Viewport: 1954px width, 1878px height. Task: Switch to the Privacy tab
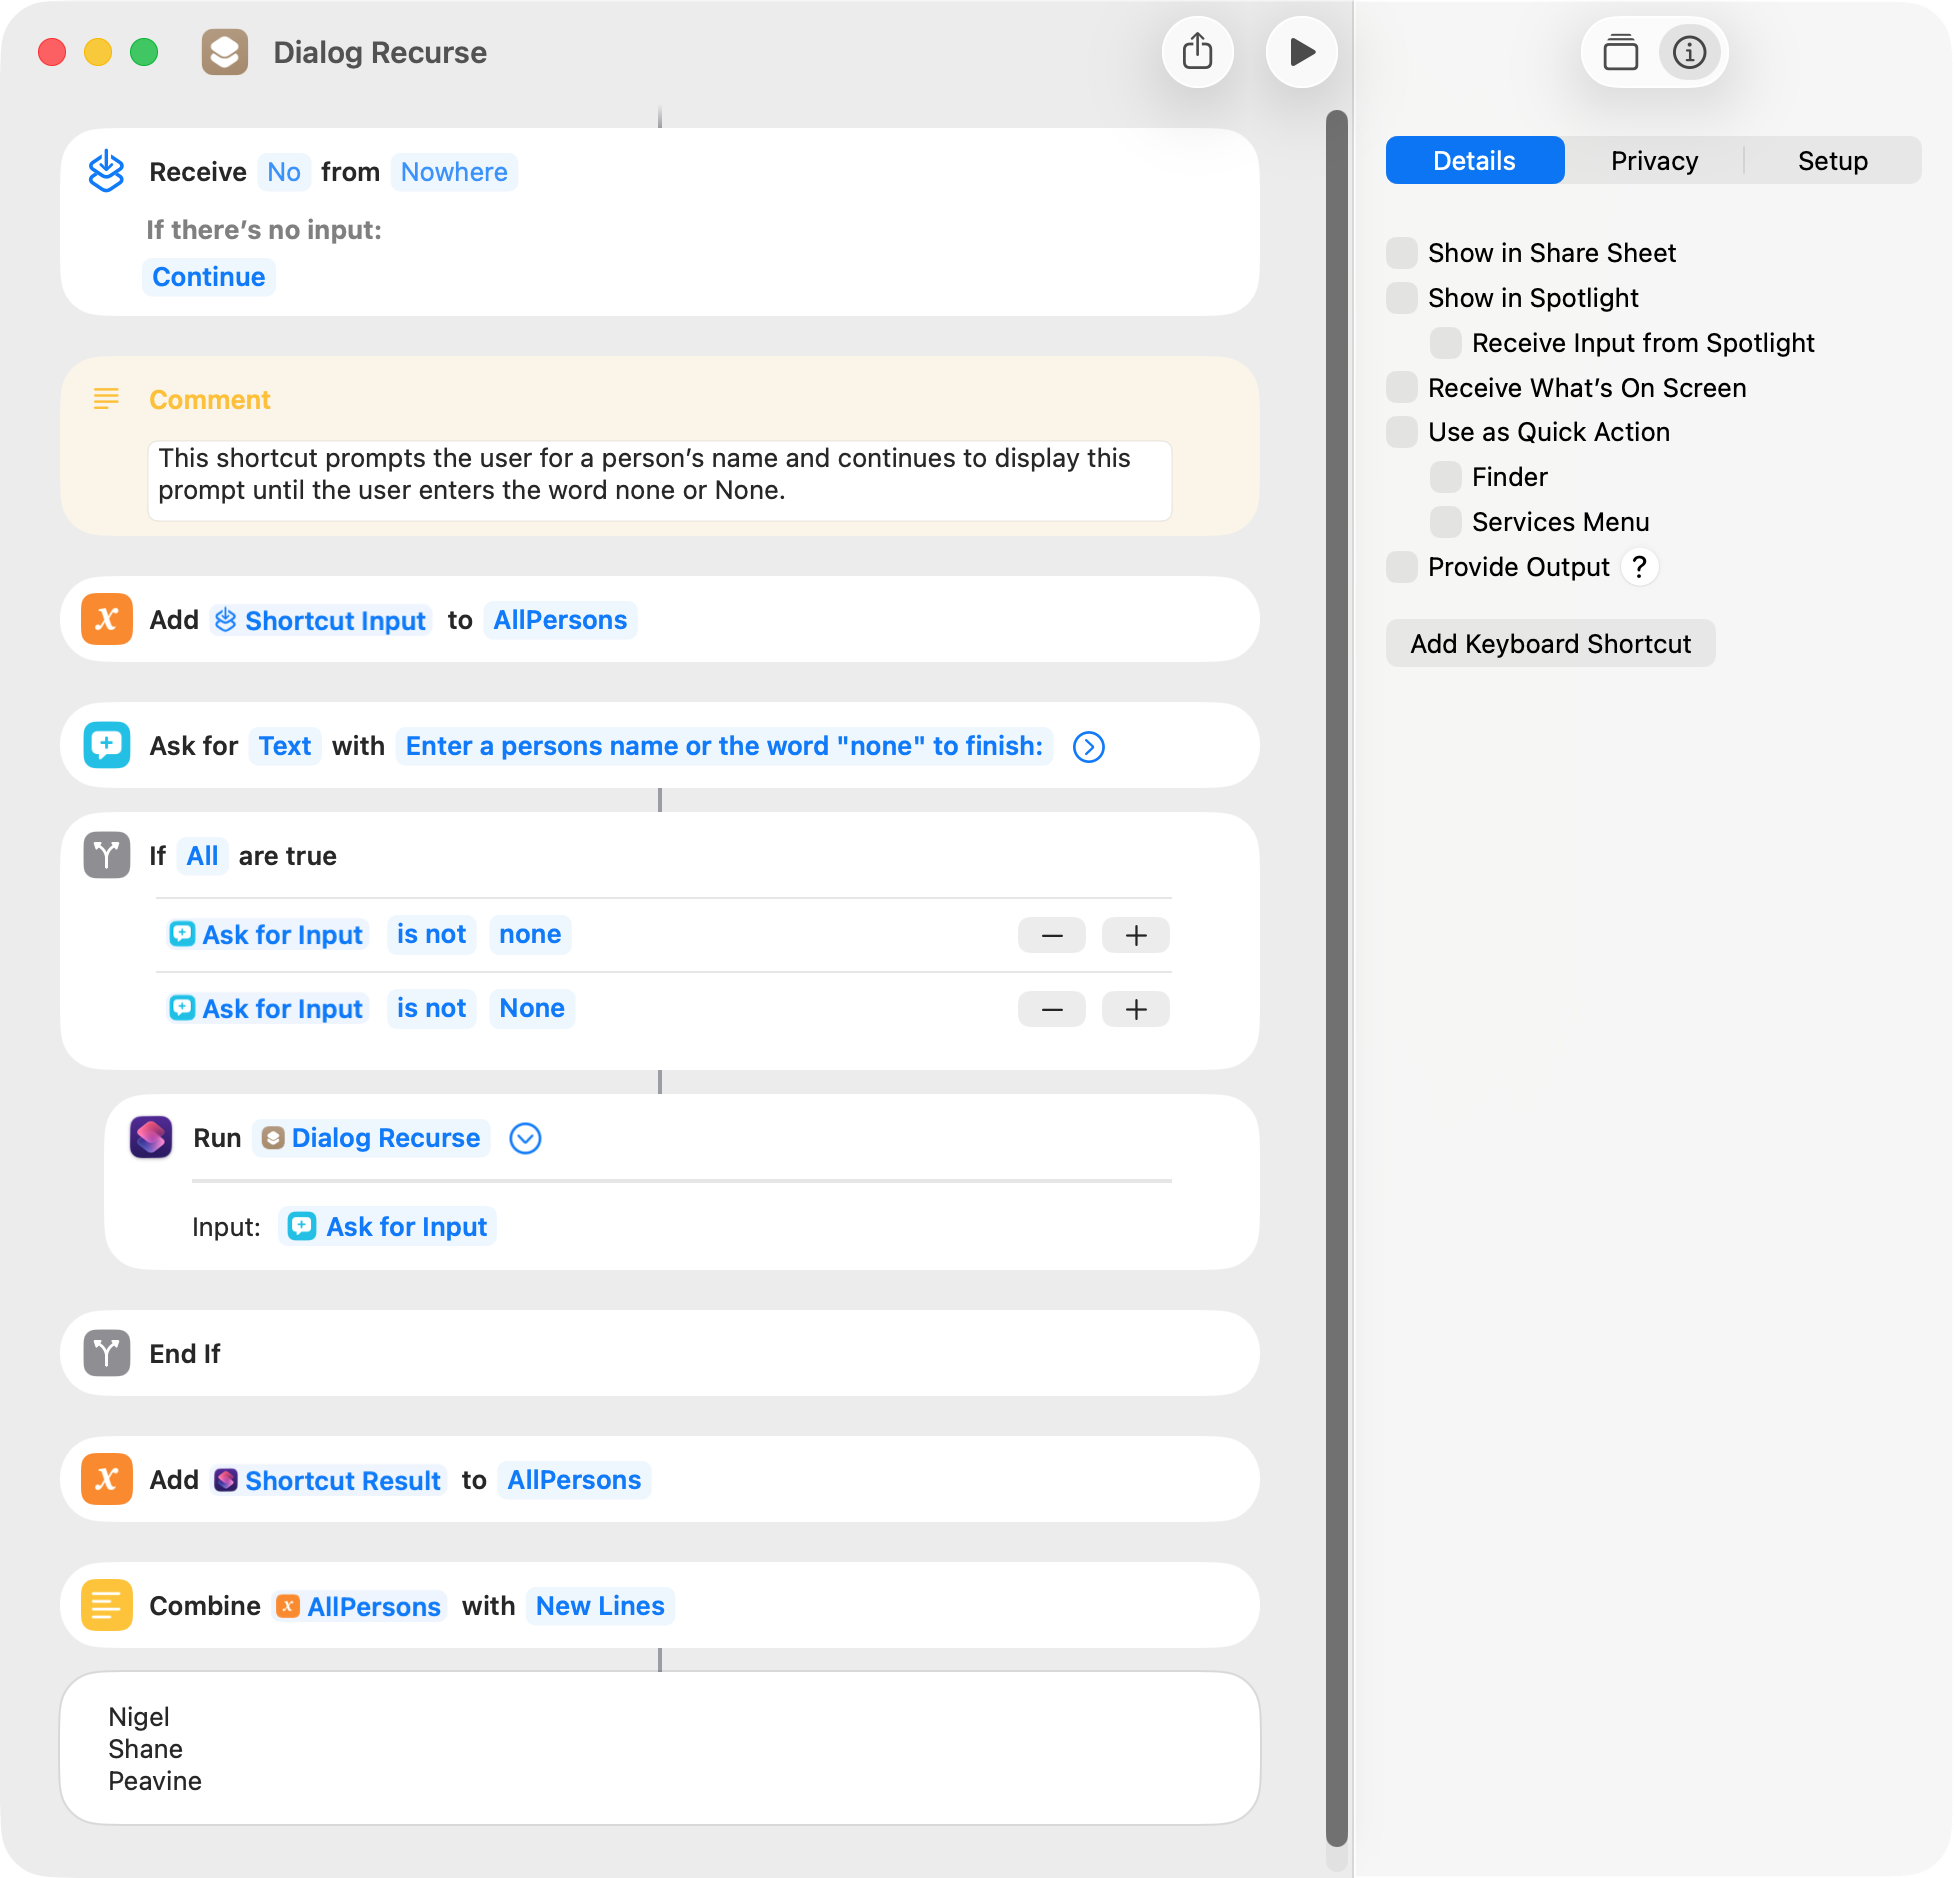pos(1654,161)
